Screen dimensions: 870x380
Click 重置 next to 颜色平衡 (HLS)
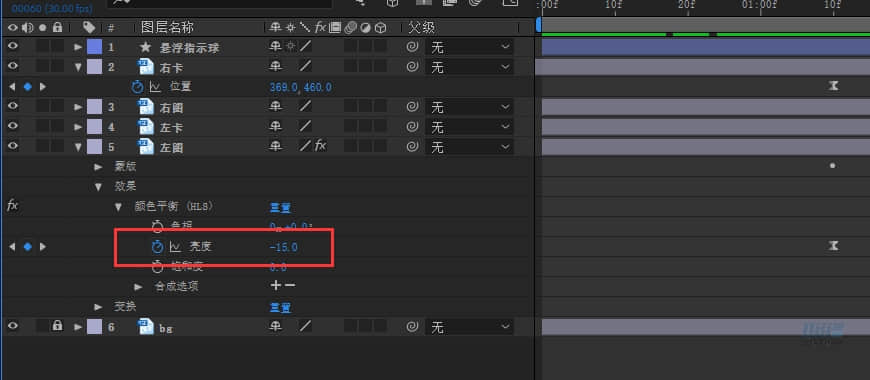pyautogui.click(x=280, y=207)
